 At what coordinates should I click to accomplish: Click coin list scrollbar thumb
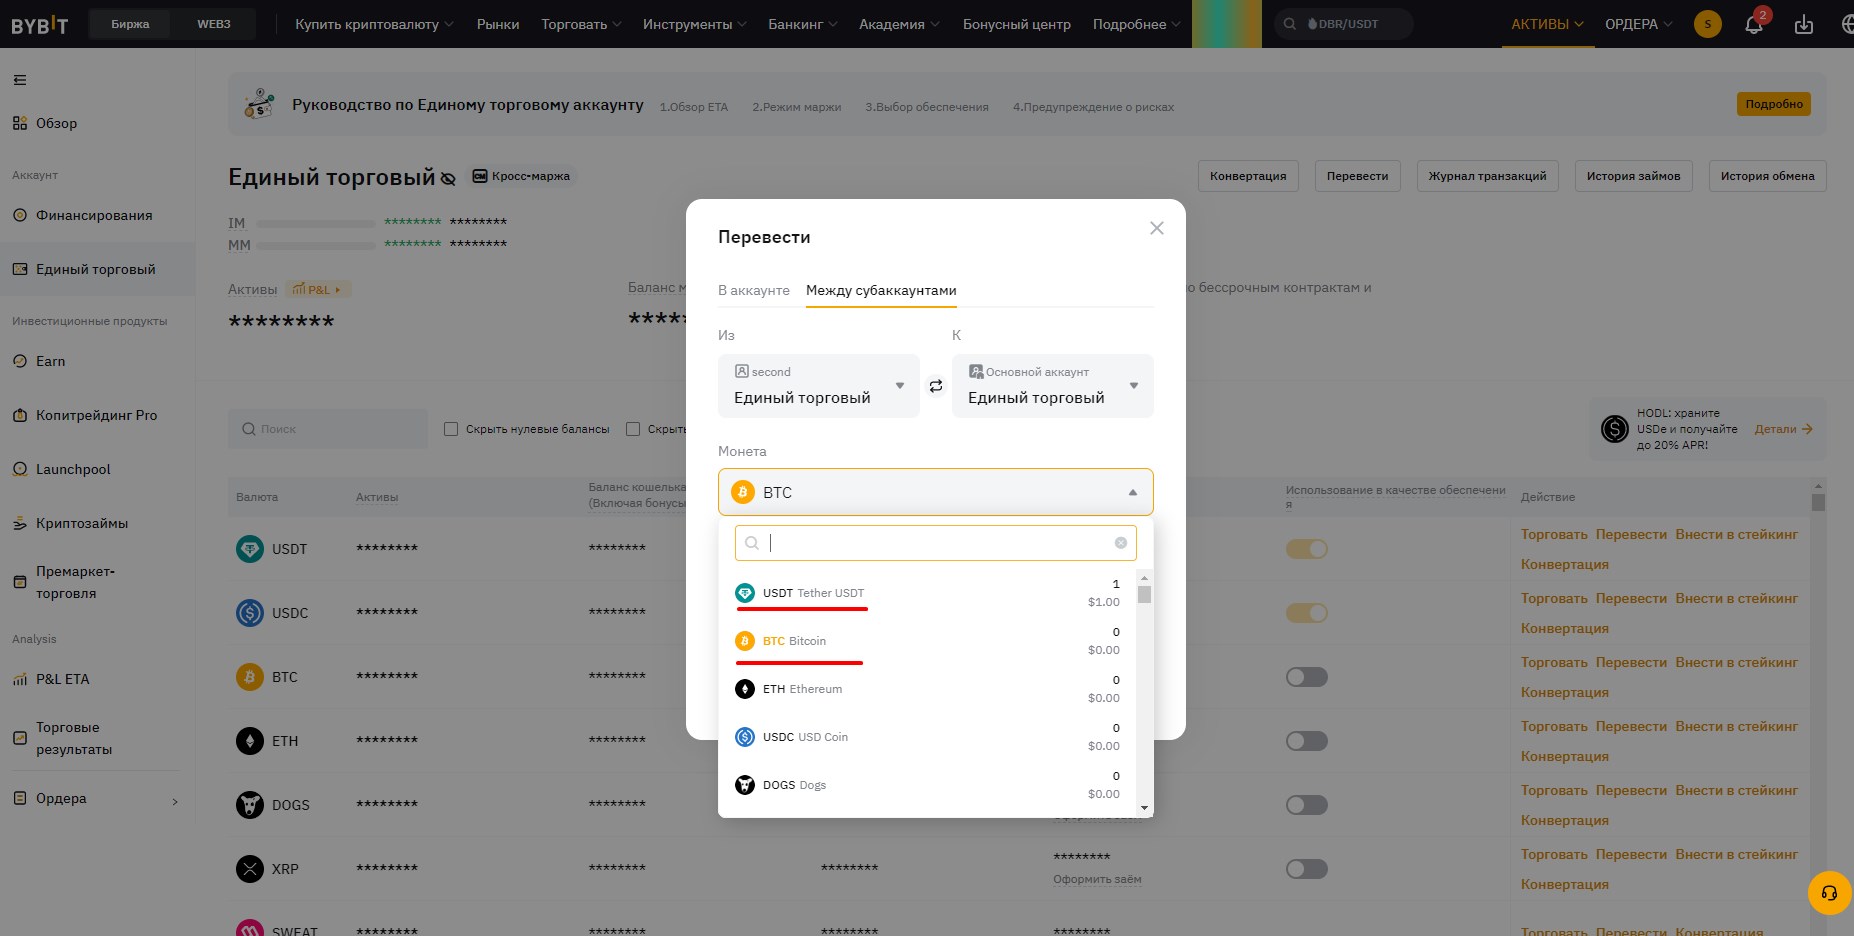[1145, 594]
